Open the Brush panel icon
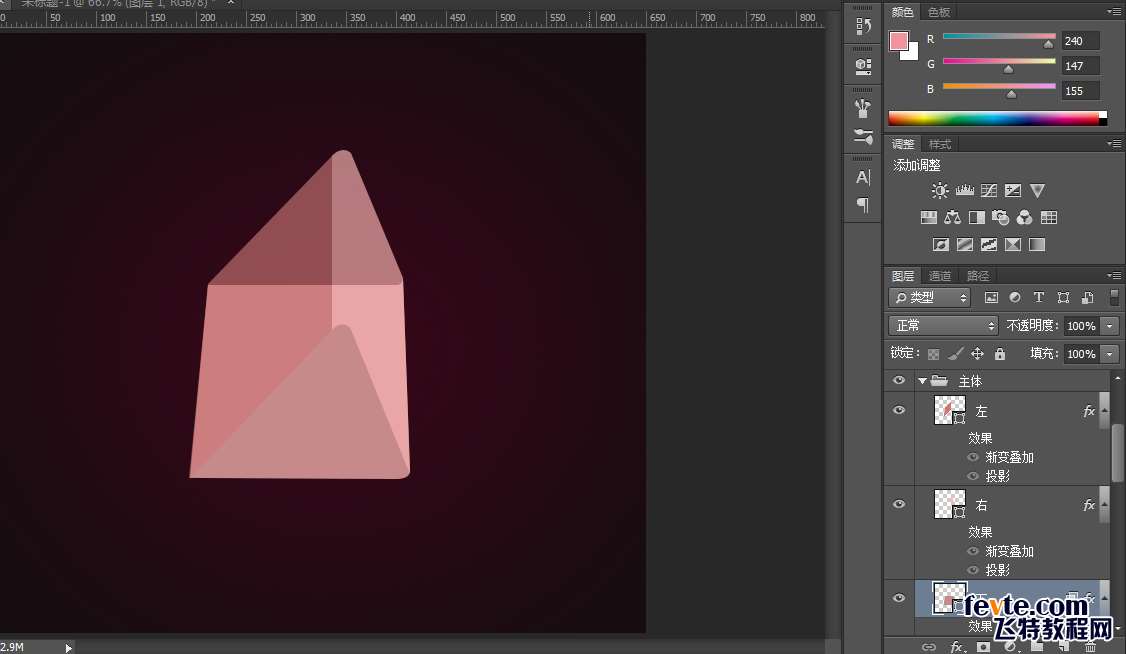Viewport: 1126px width, 654px height. click(863, 136)
